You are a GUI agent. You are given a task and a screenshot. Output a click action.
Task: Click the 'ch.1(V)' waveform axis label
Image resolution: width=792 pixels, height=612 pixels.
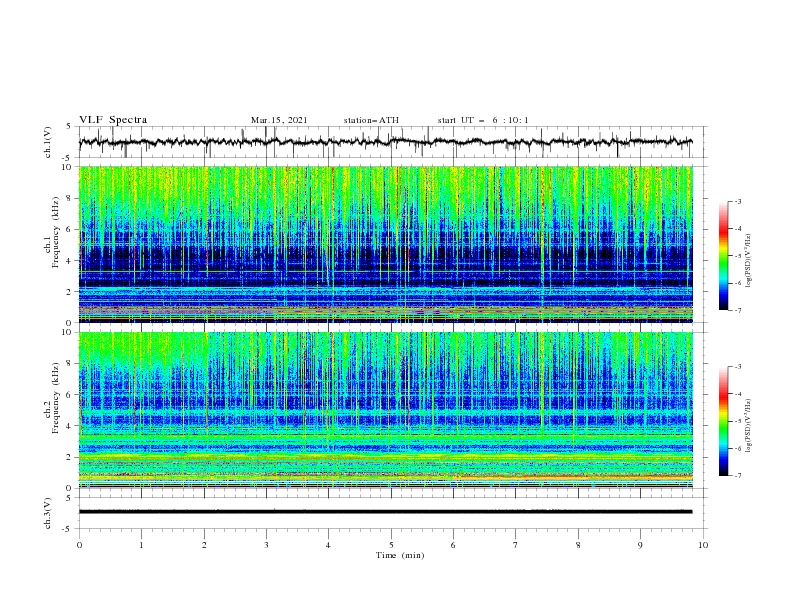pos(48,142)
